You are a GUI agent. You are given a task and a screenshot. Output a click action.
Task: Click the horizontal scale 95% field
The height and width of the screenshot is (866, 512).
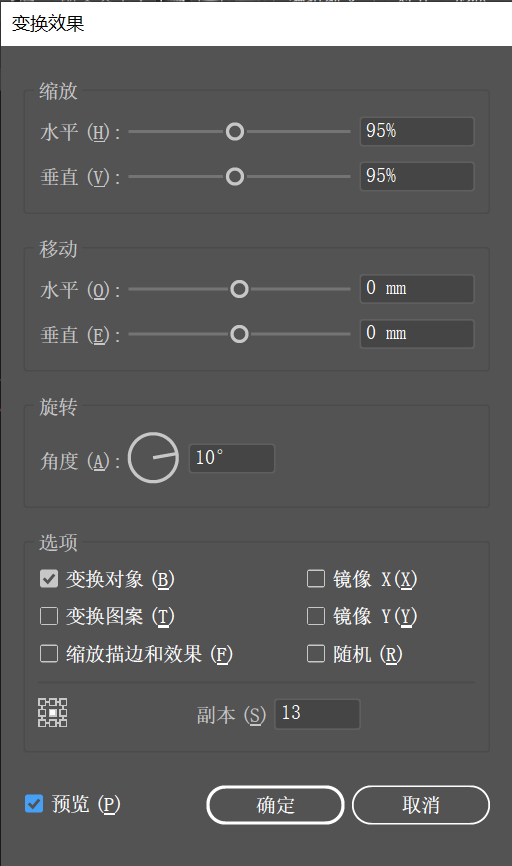417,131
